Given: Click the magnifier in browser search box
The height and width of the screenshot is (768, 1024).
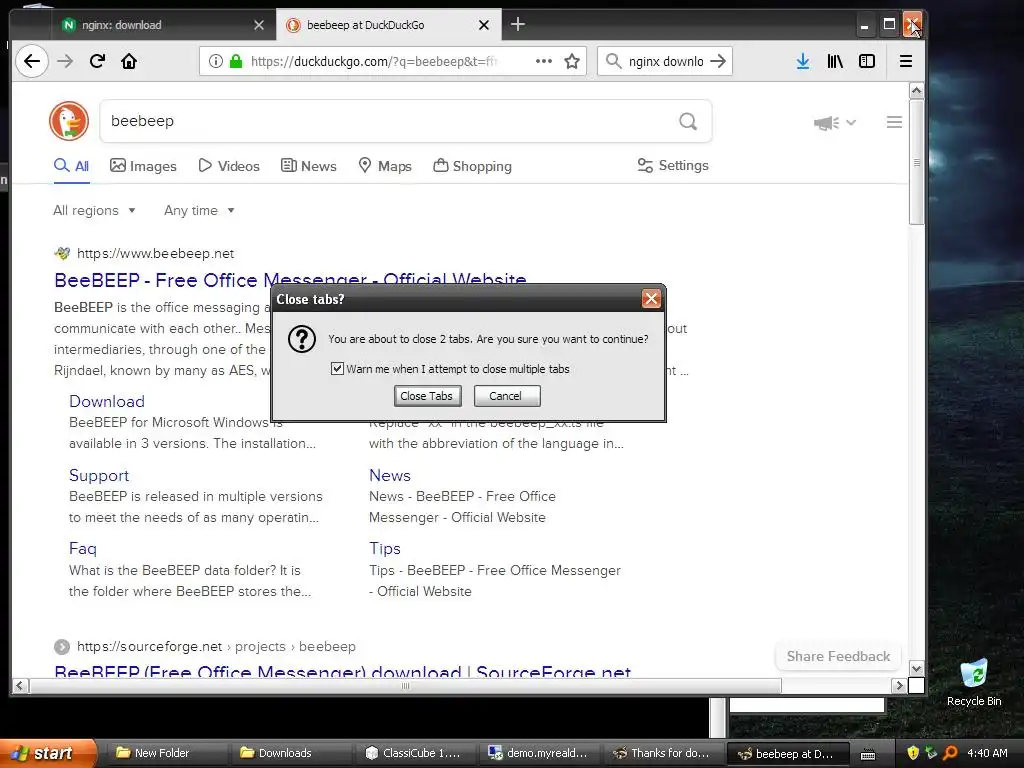Looking at the screenshot, I should point(613,61).
